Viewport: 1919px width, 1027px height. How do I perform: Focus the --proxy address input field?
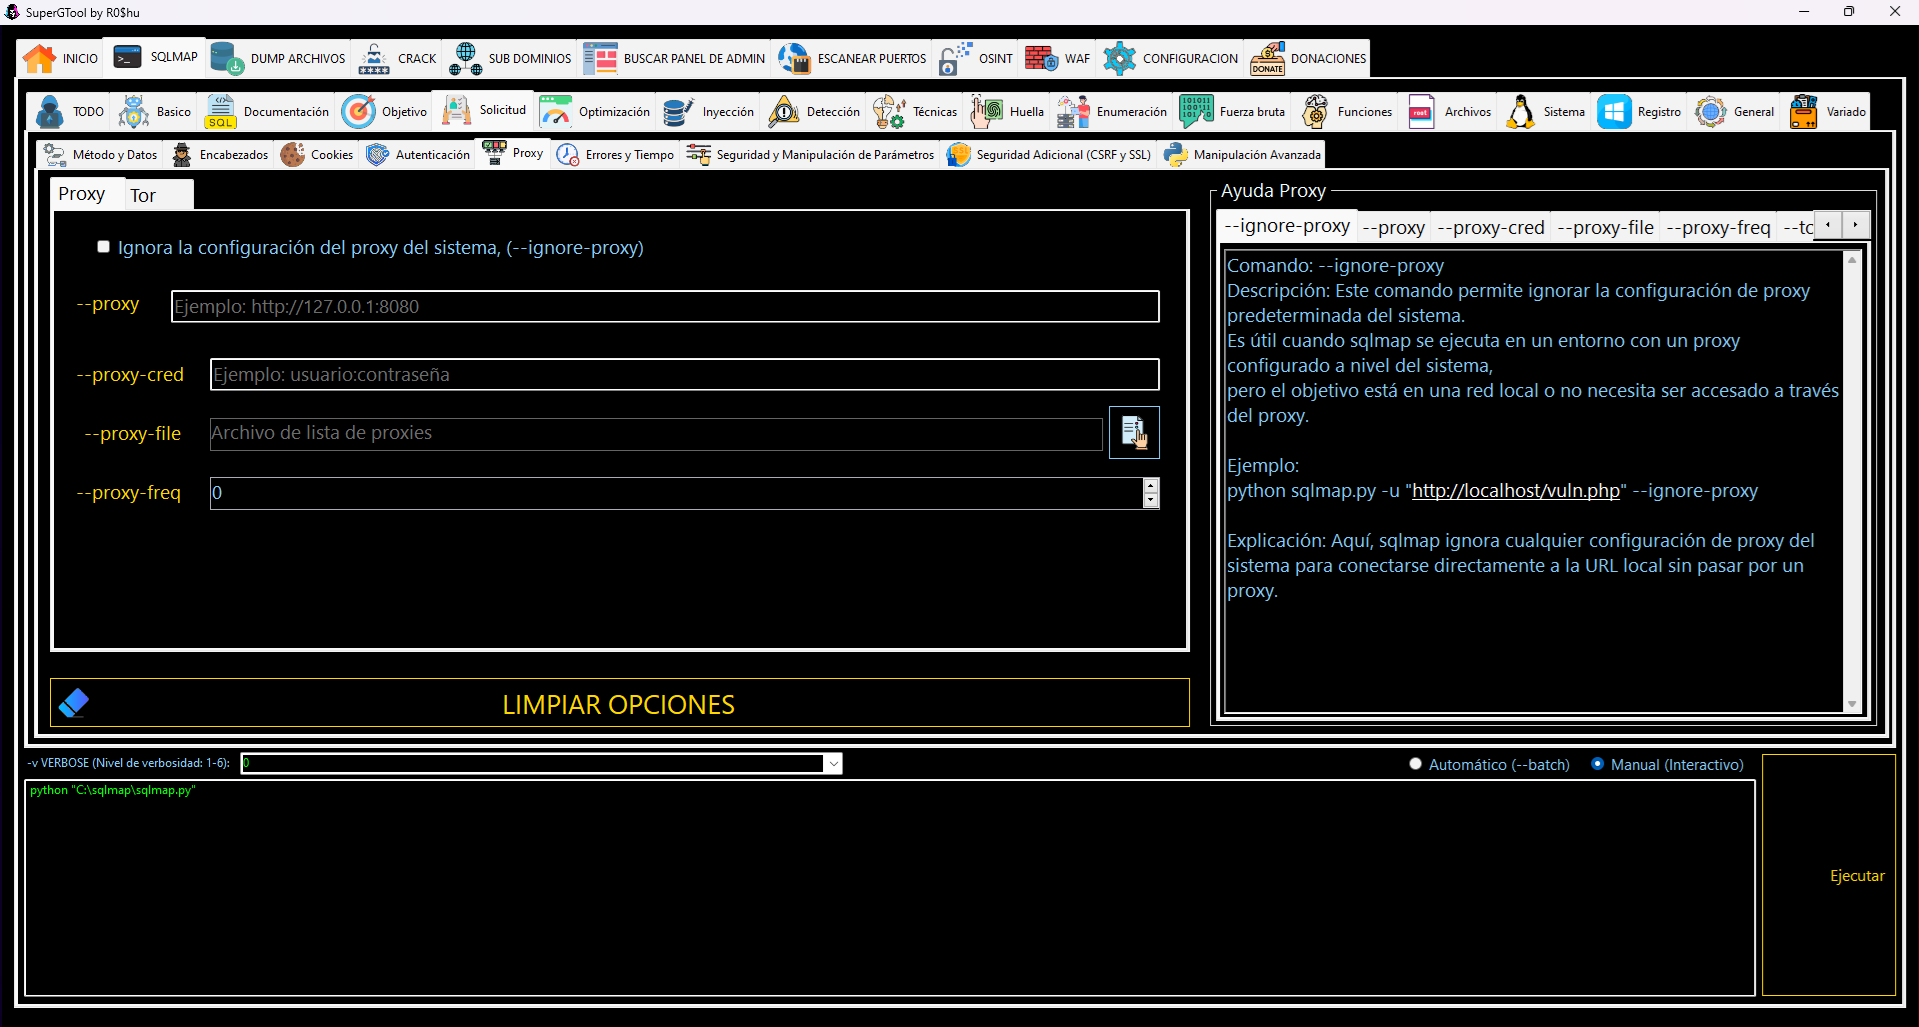pos(665,307)
